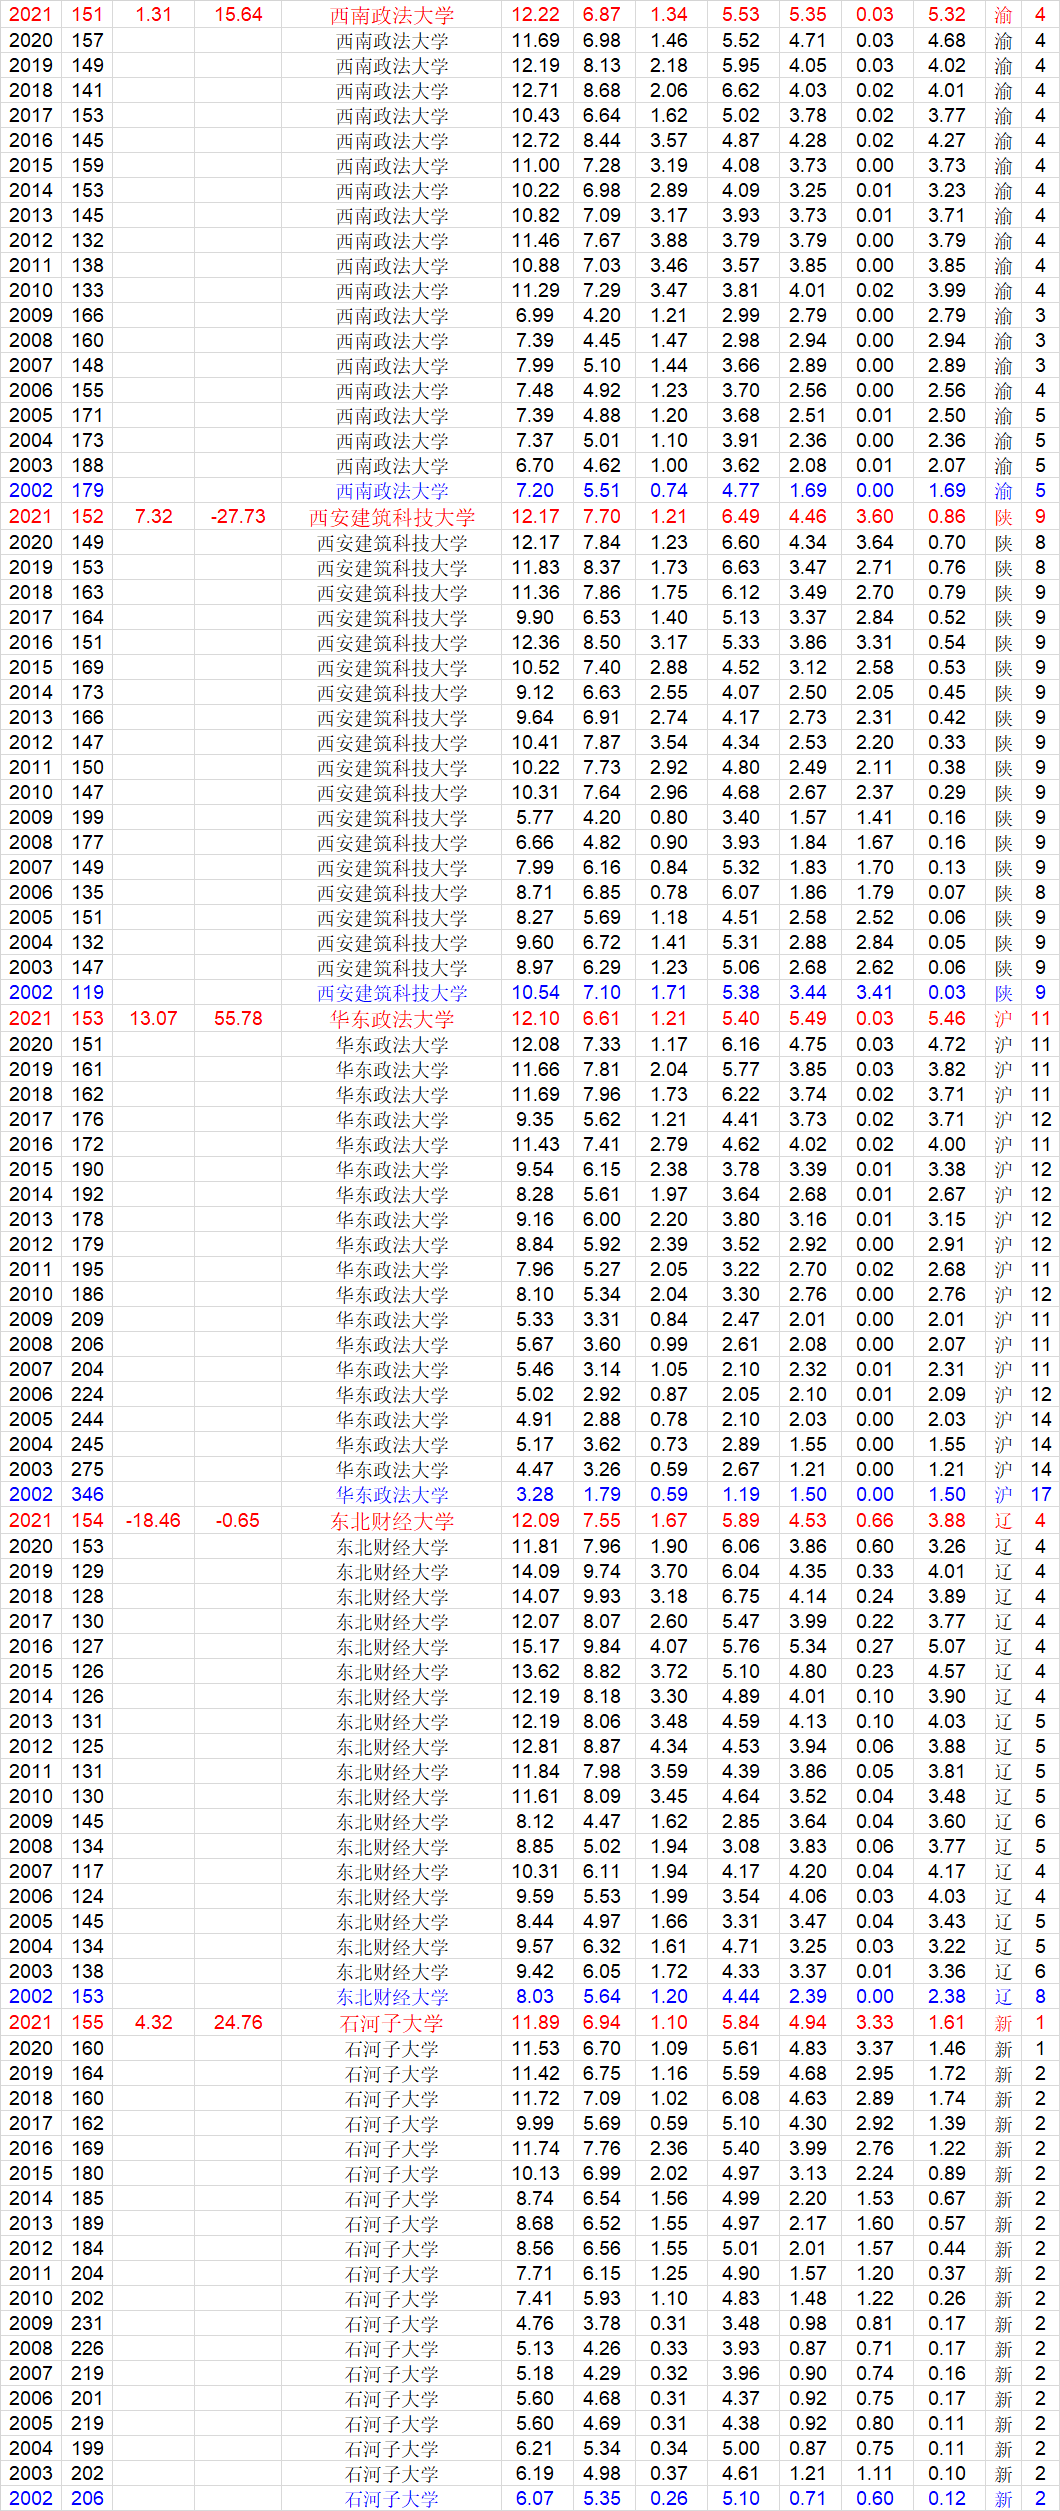Click value 15.64 in 西南政法大学 2021 row
The width and height of the screenshot is (1060, 2511).
point(238,15)
